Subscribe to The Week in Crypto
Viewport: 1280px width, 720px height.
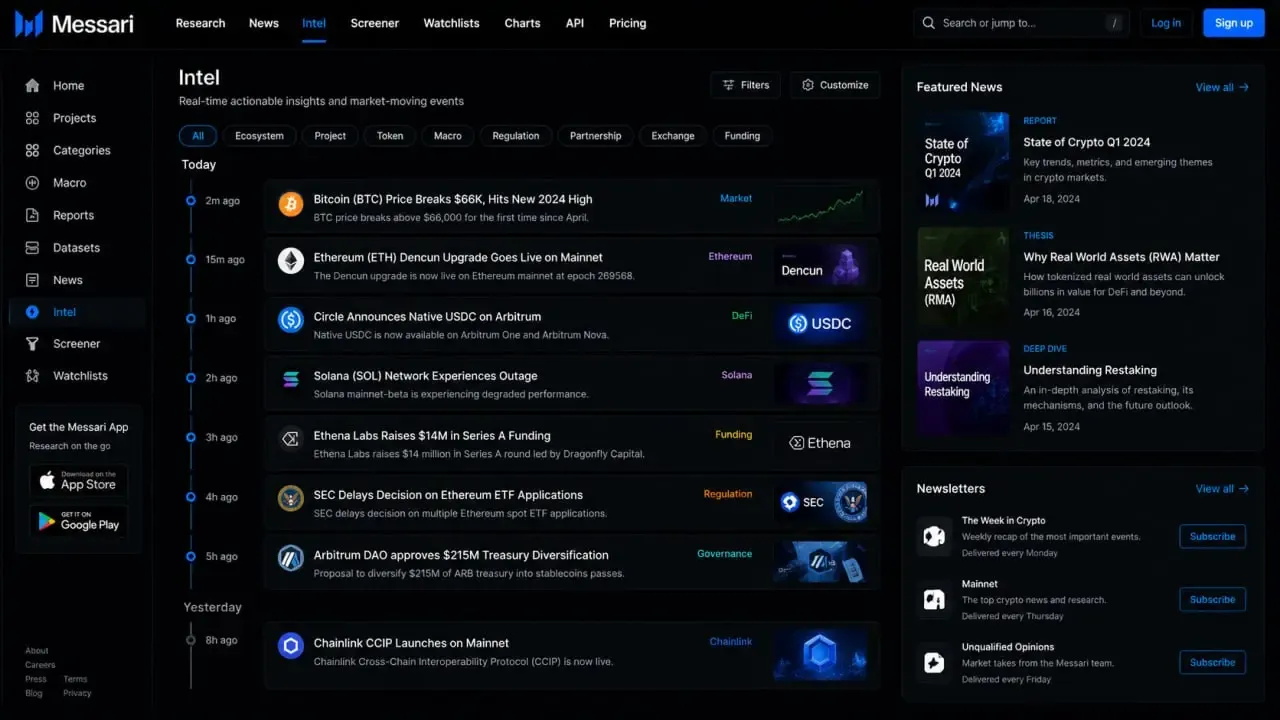pos(1212,537)
